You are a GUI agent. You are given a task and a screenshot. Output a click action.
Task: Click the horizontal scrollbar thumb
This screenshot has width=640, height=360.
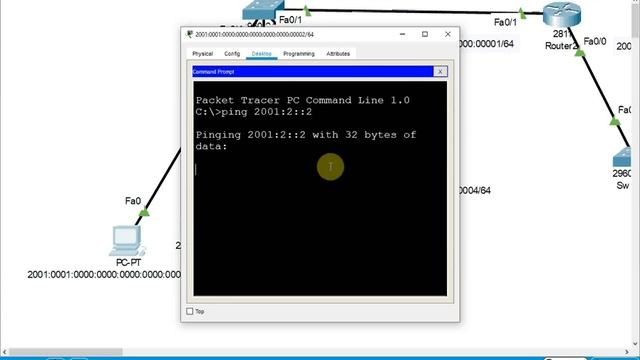coord(66,352)
